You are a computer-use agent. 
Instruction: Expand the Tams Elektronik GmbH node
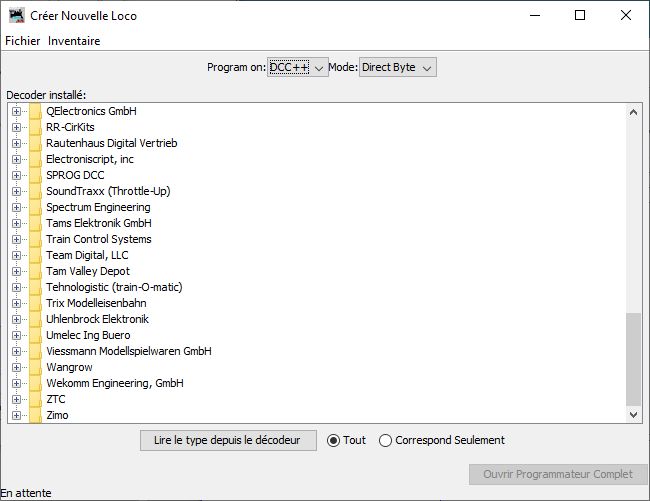coord(16,223)
